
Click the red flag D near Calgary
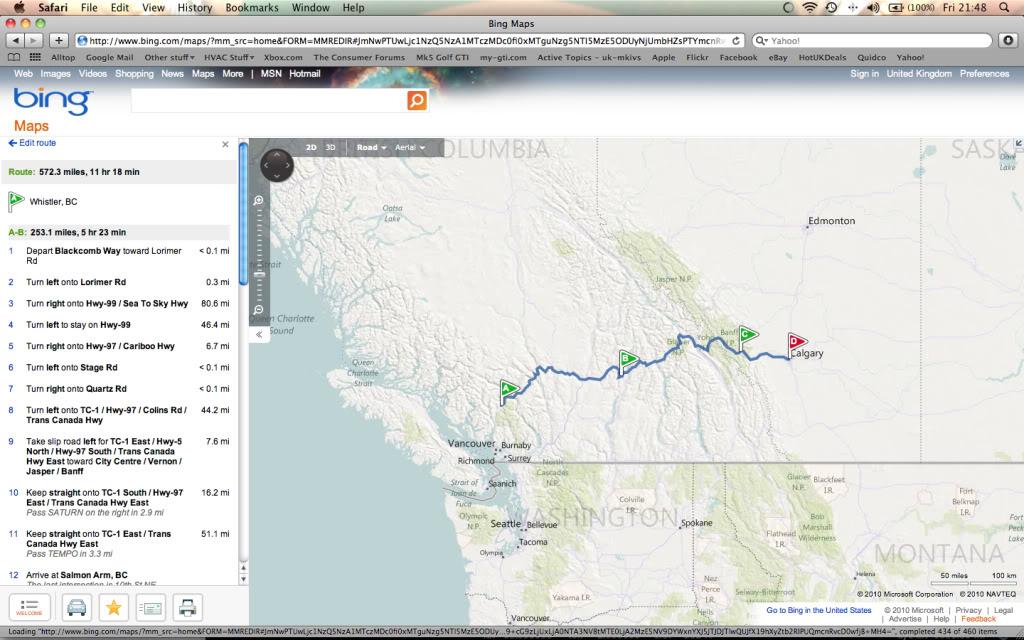[x=797, y=345]
